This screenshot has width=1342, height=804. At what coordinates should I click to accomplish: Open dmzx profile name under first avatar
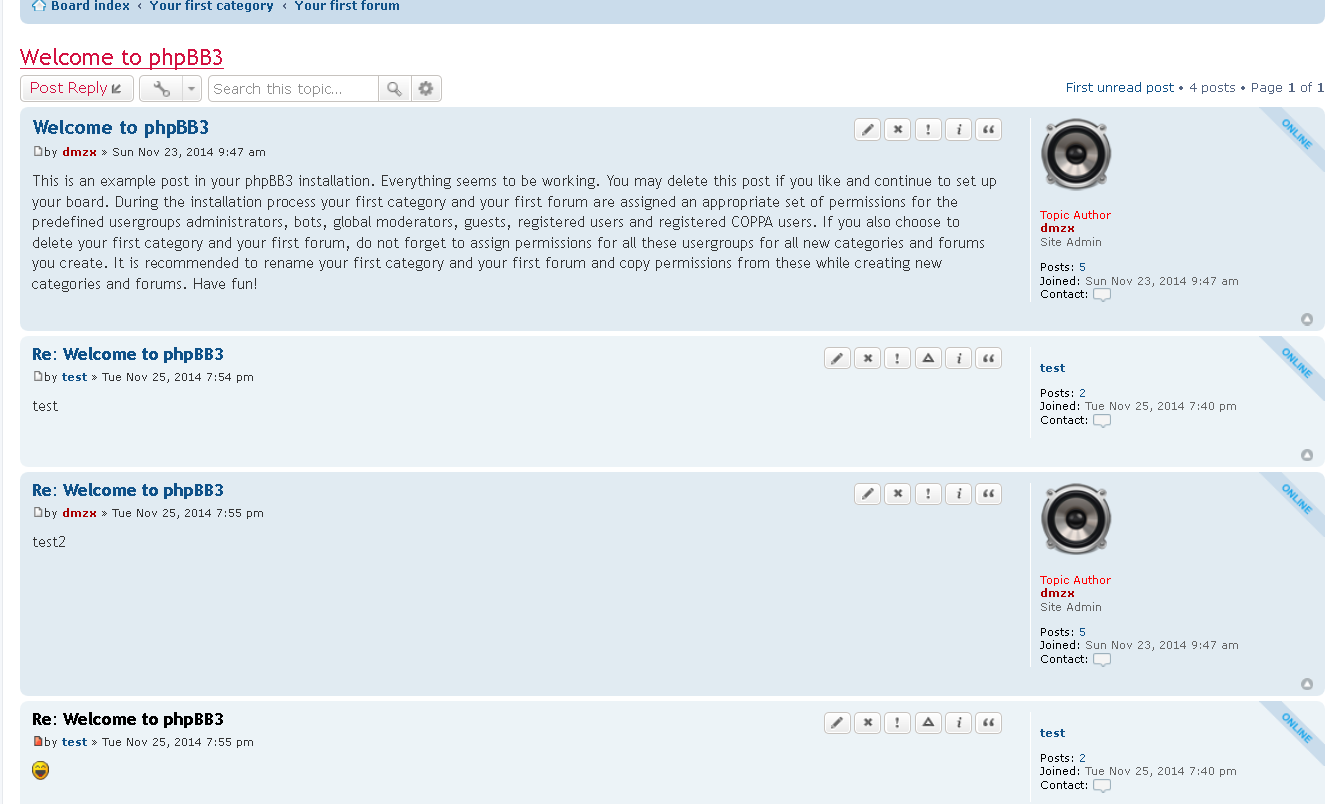click(x=1057, y=228)
